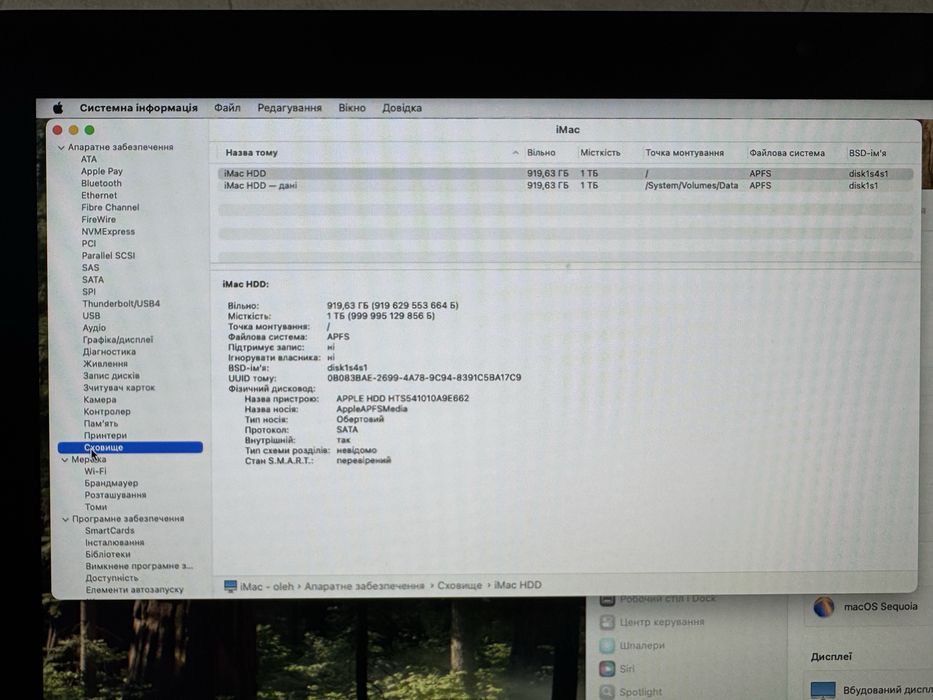This screenshot has width=933, height=700.
Task: Select Томи in the sidebar
Action: pos(96,507)
